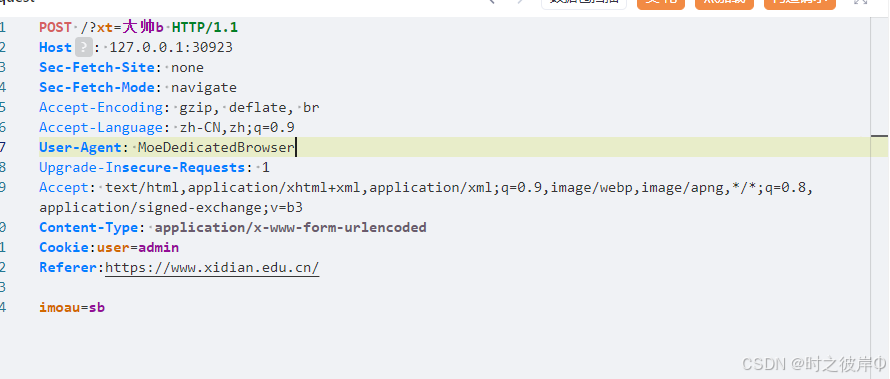Click the Host value 127.0.0.1:30923
This screenshot has height=379, width=890.
point(171,48)
